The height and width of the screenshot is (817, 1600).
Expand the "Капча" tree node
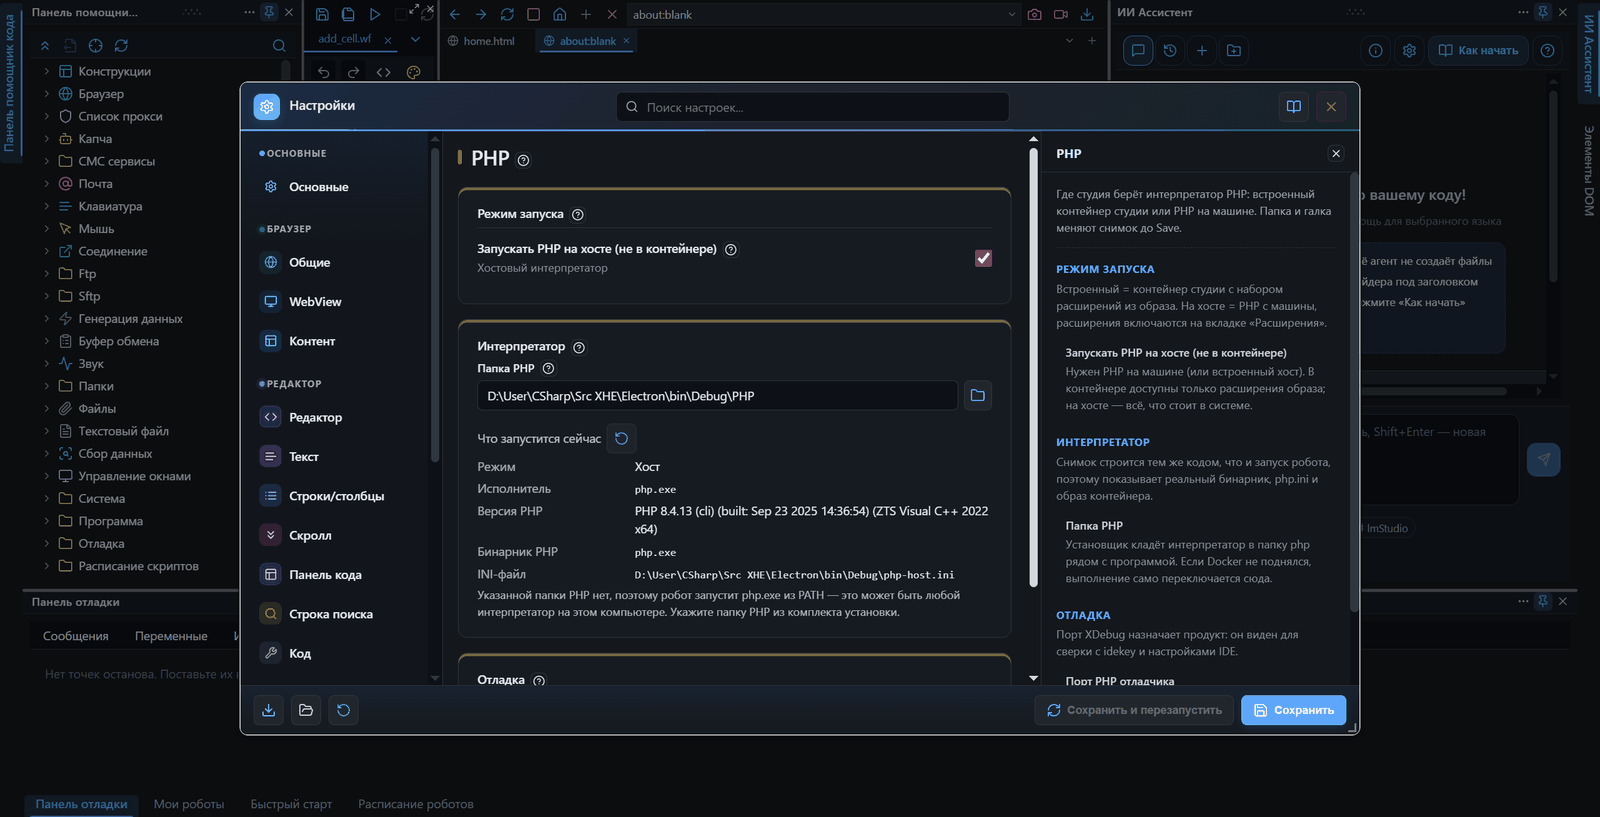point(46,139)
